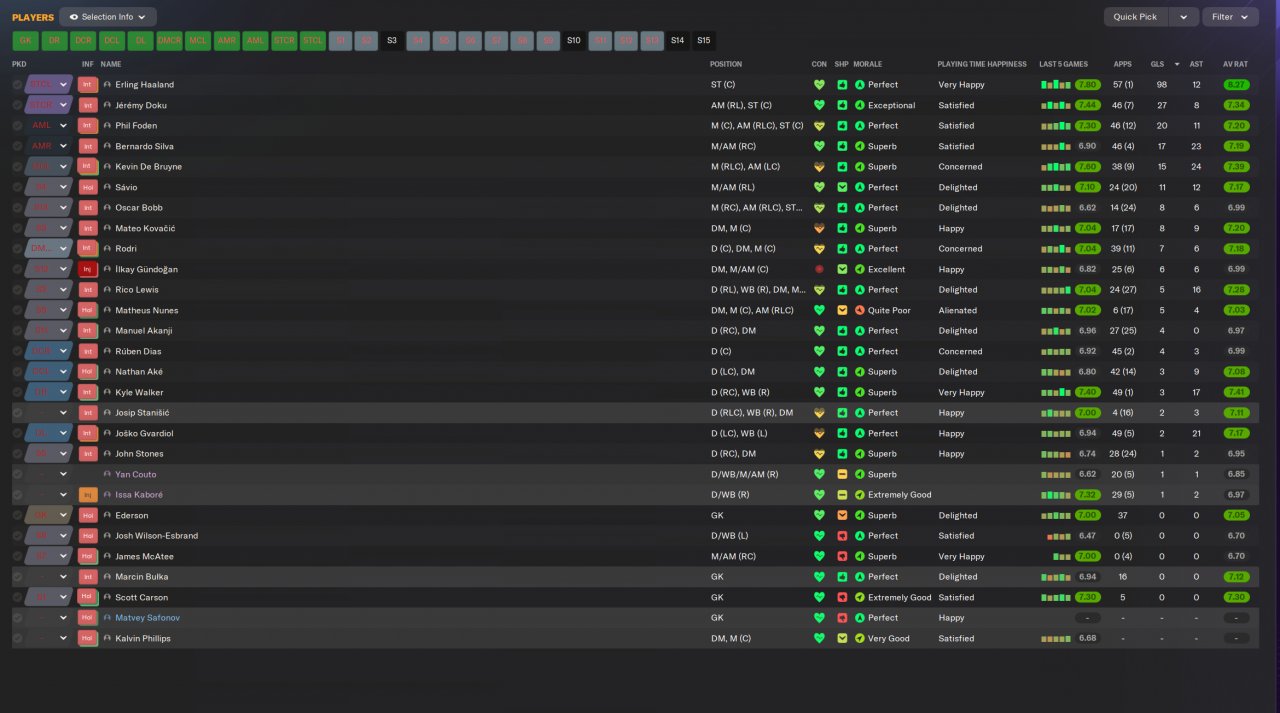Toggle the picked checkmark for Bernardo Silva
The image size is (1280, 713).
click(x=17, y=146)
